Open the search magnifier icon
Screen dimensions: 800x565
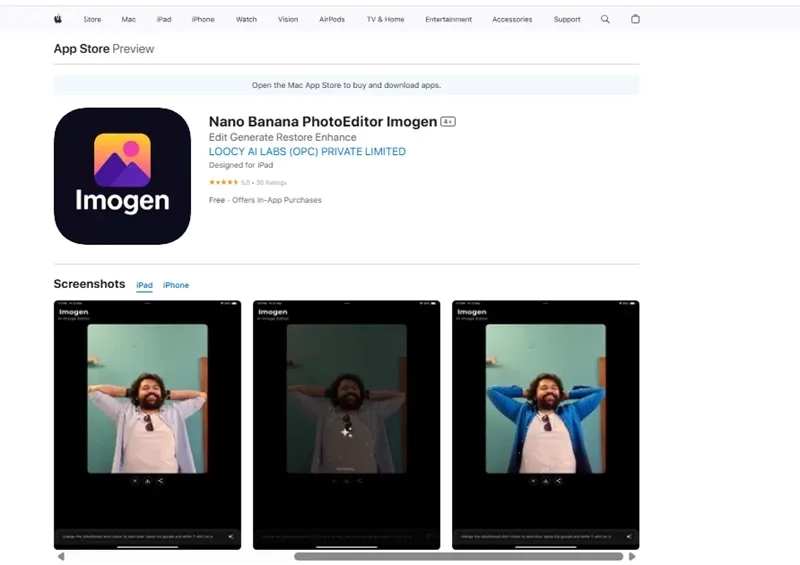click(605, 19)
